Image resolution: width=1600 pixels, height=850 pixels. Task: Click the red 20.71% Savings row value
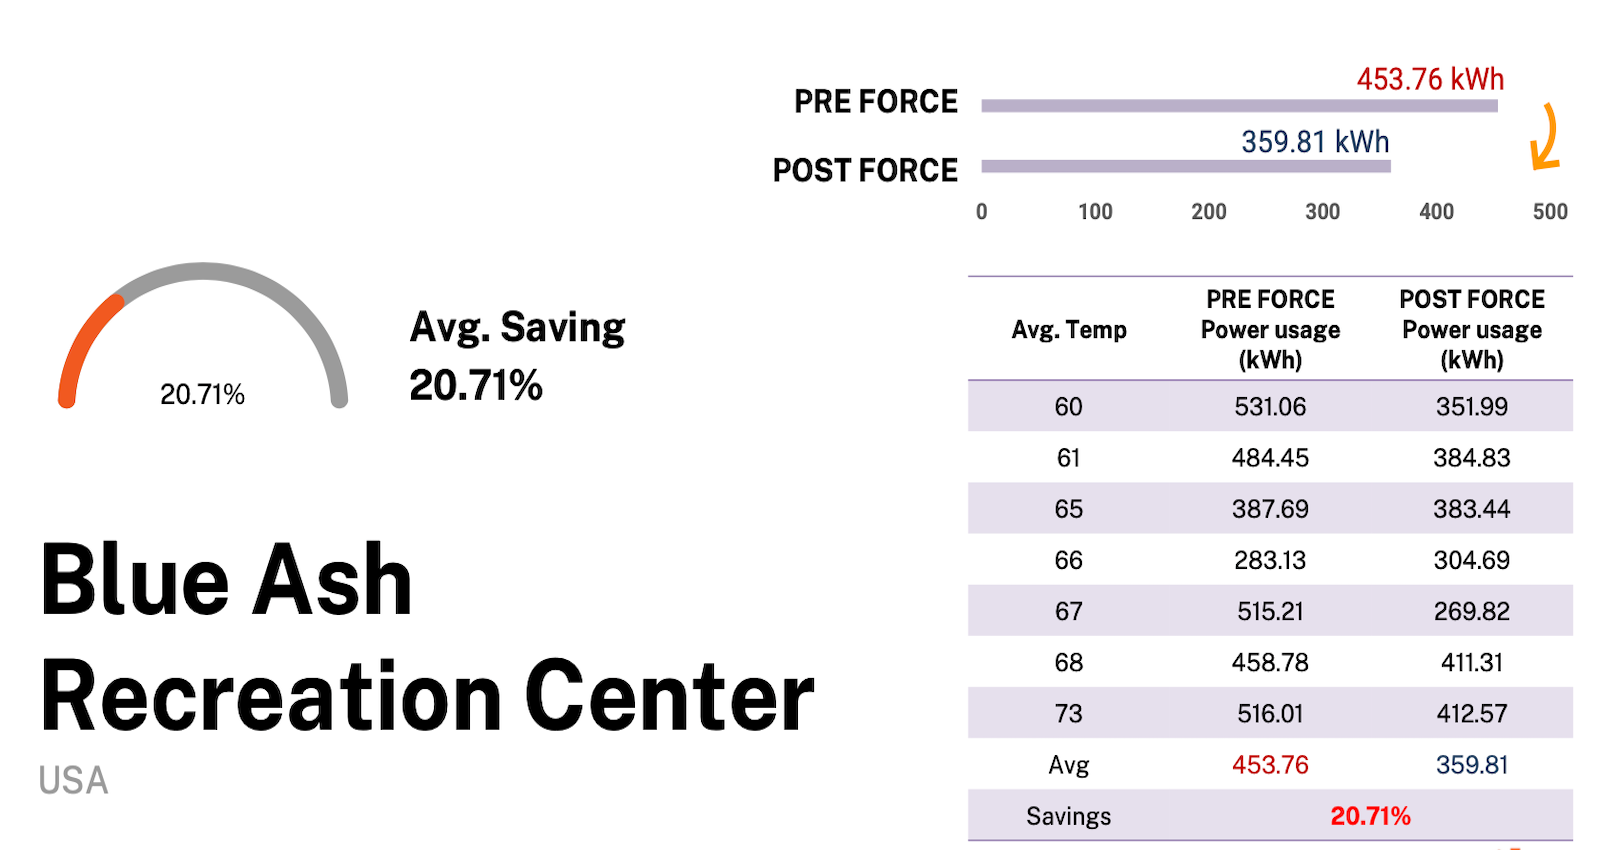(1370, 816)
